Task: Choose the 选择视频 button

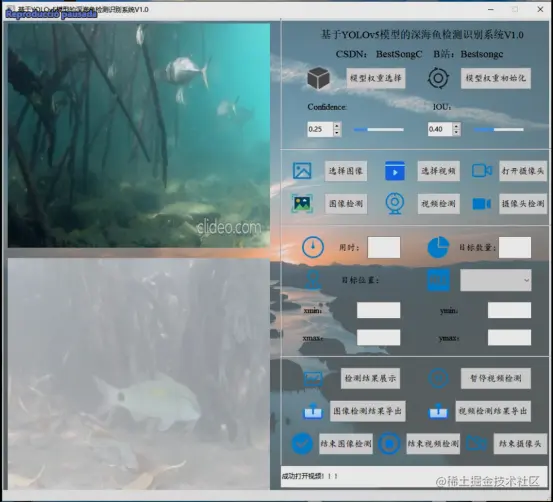Action: tap(438, 171)
